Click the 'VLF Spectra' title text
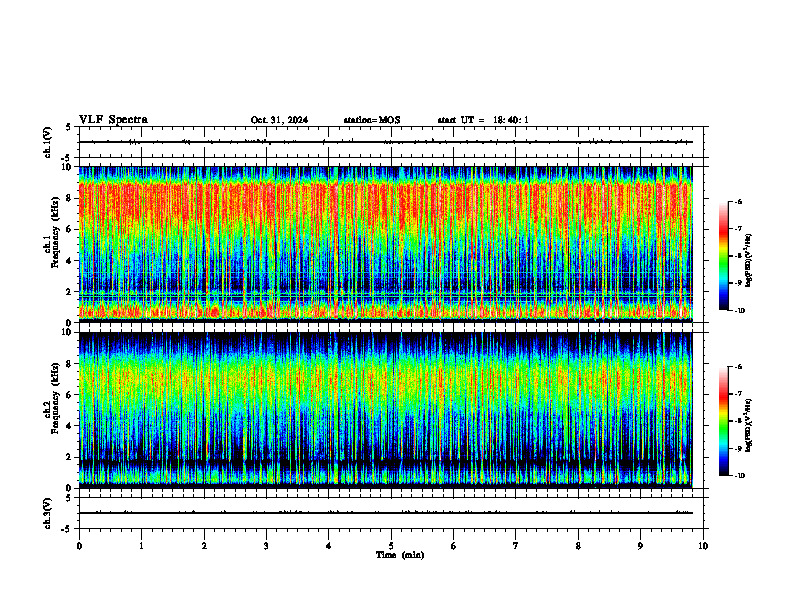Image resolution: width=792 pixels, height=612 pixels. click(x=113, y=120)
